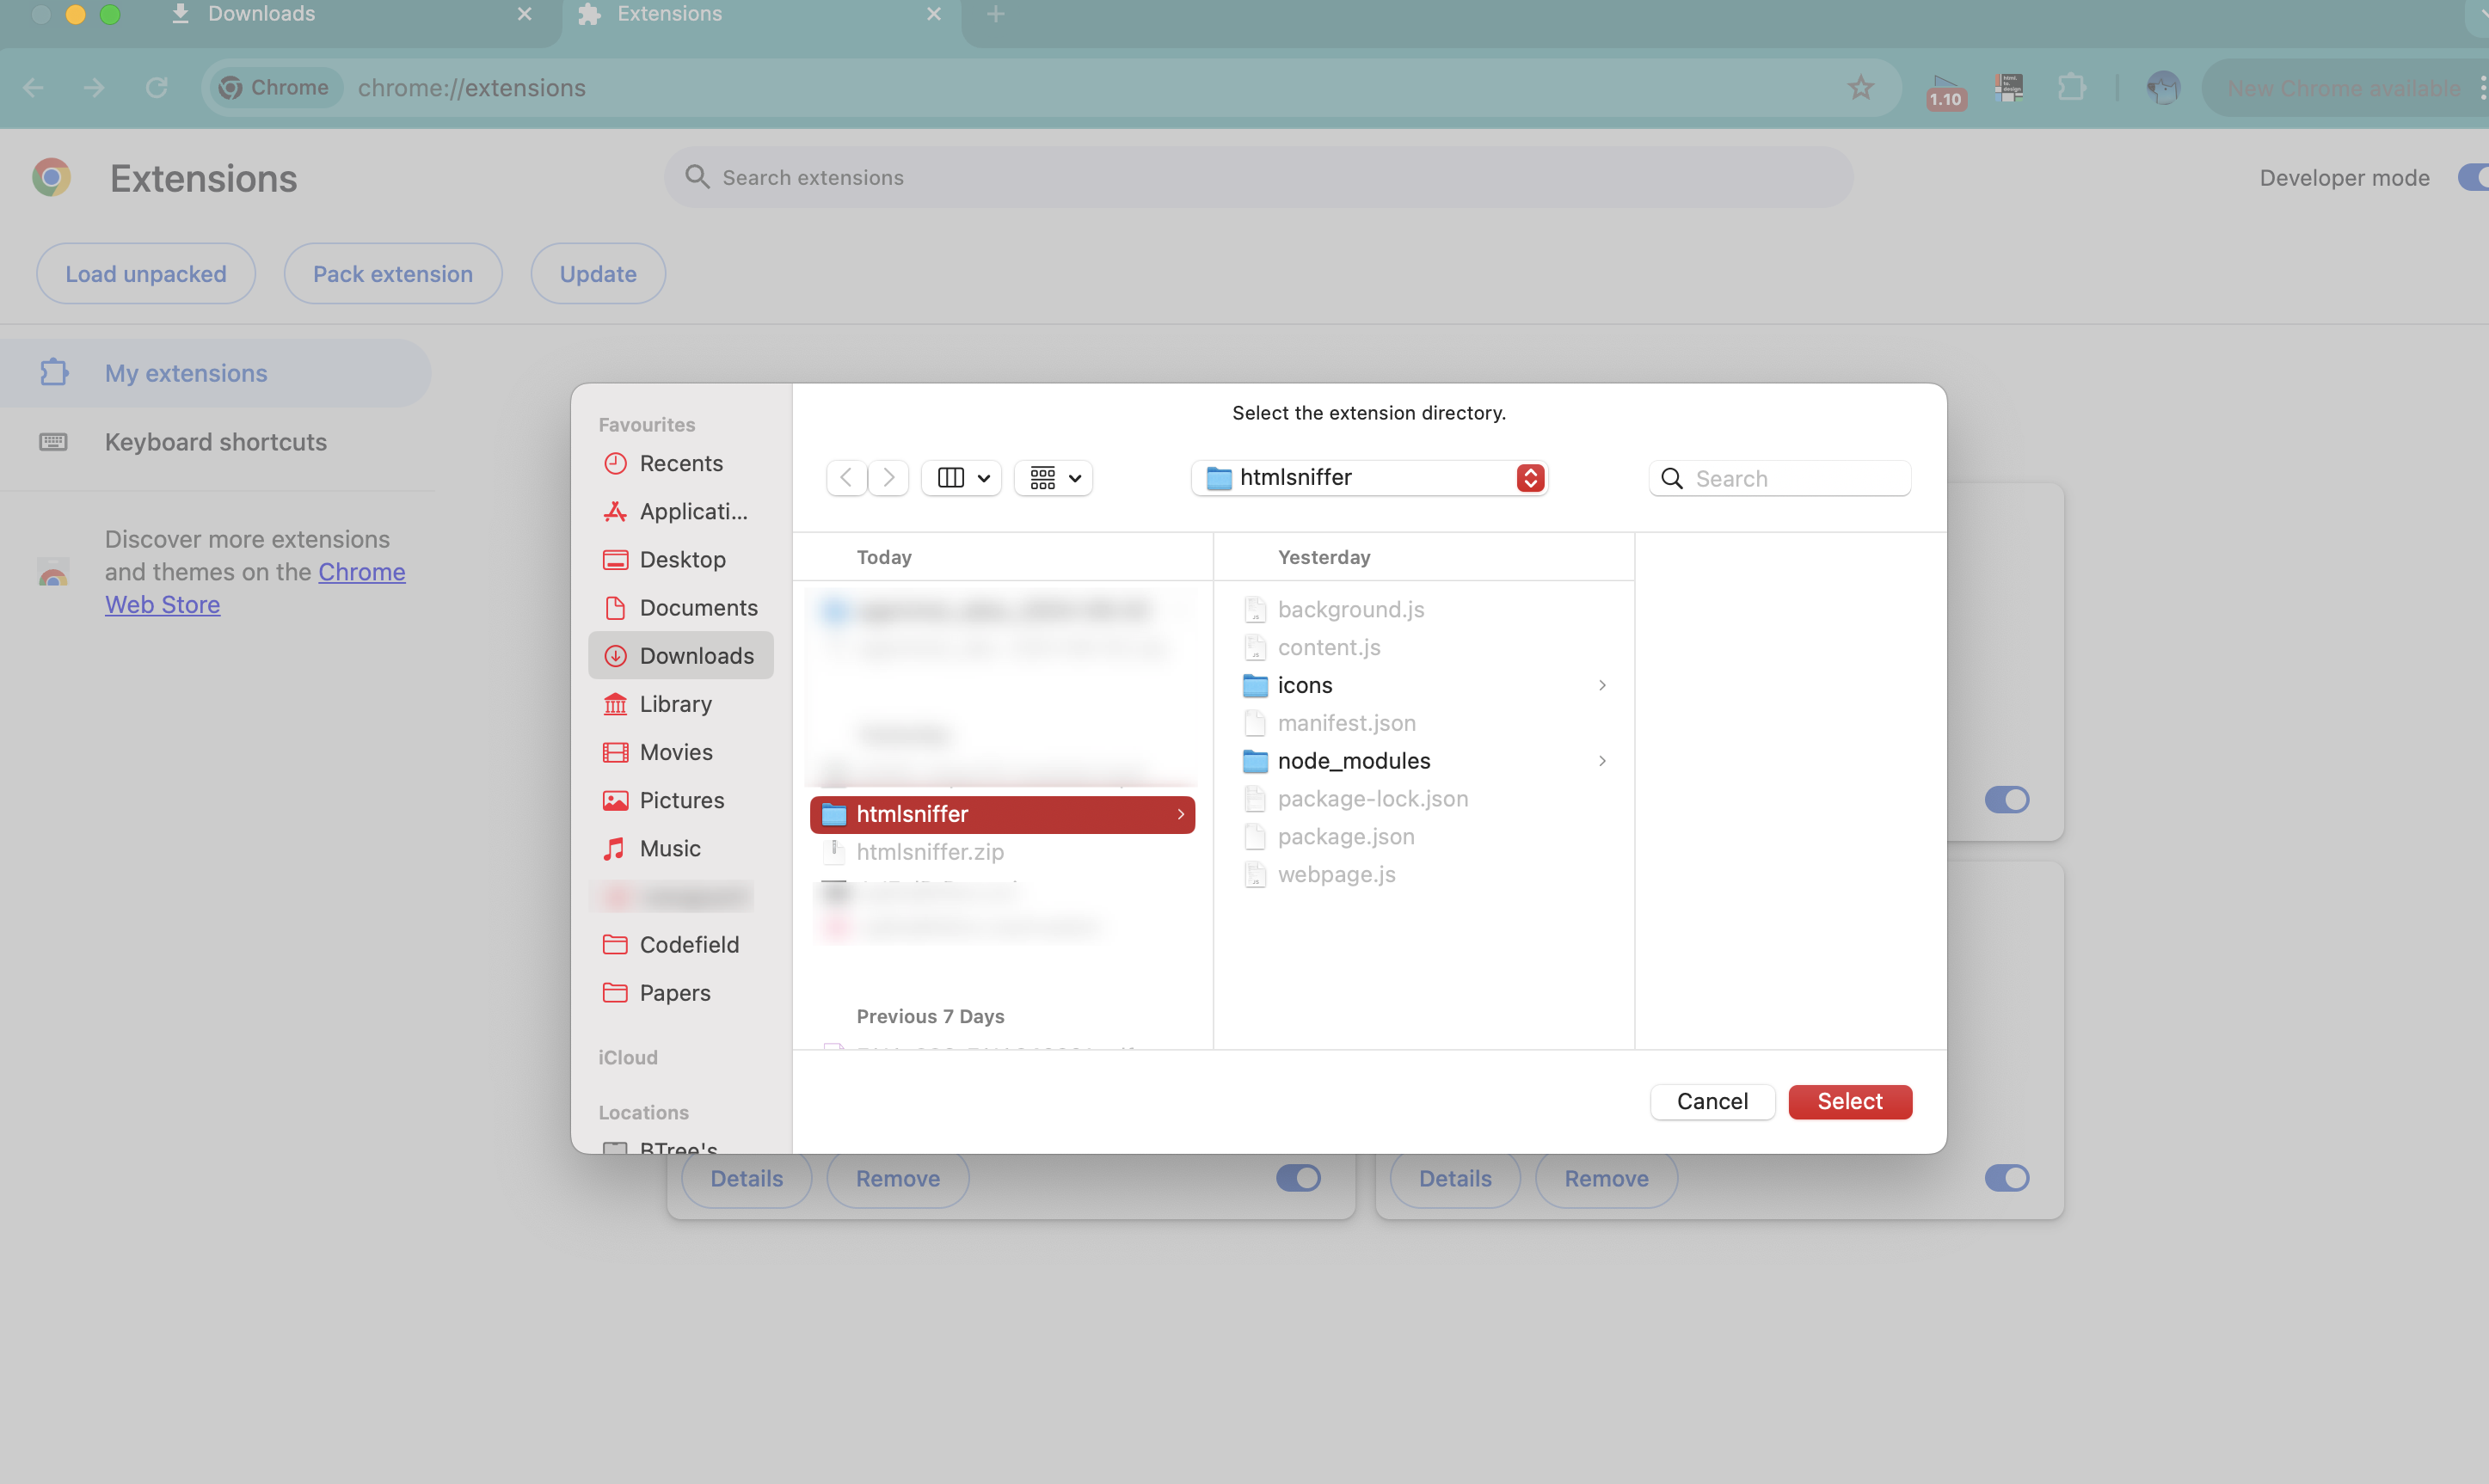The width and height of the screenshot is (2489, 1484).
Task: Disable the bottom right extension toggle
Action: click(x=2006, y=1178)
